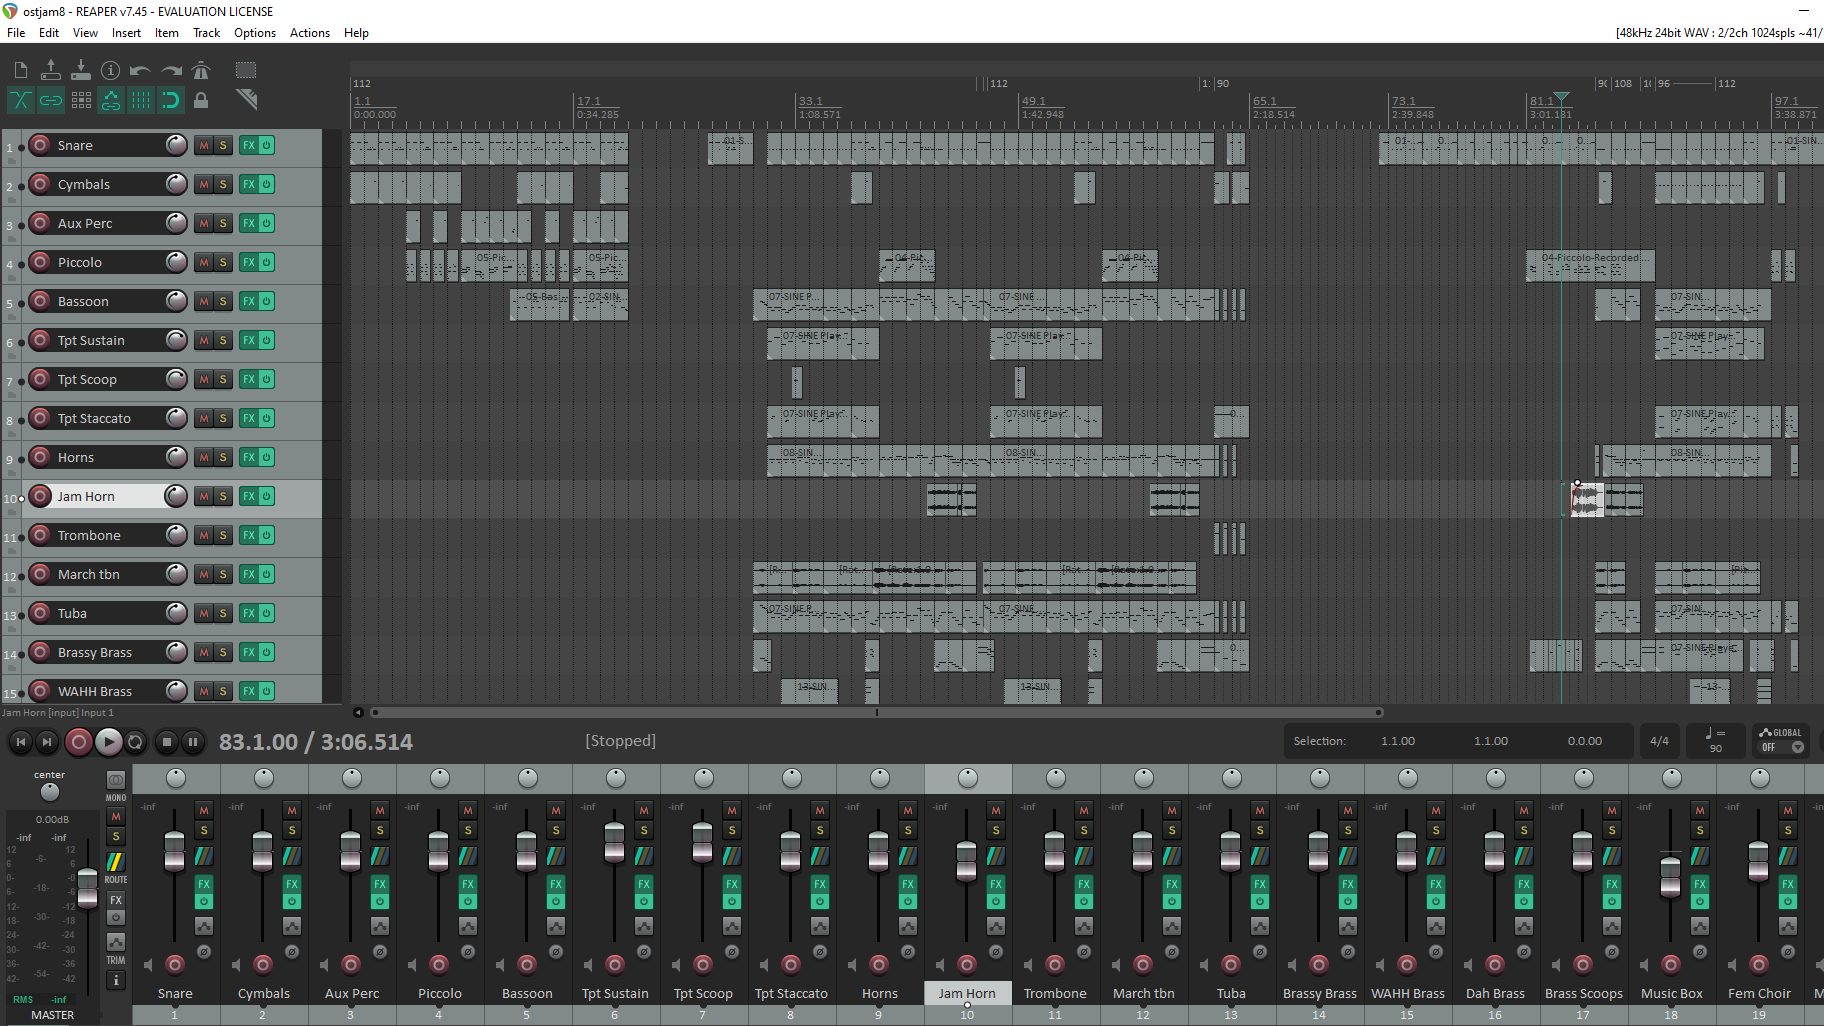Open FX chain for Tpt Sustain track
1824x1026 pixels.
tap(249, 340)
